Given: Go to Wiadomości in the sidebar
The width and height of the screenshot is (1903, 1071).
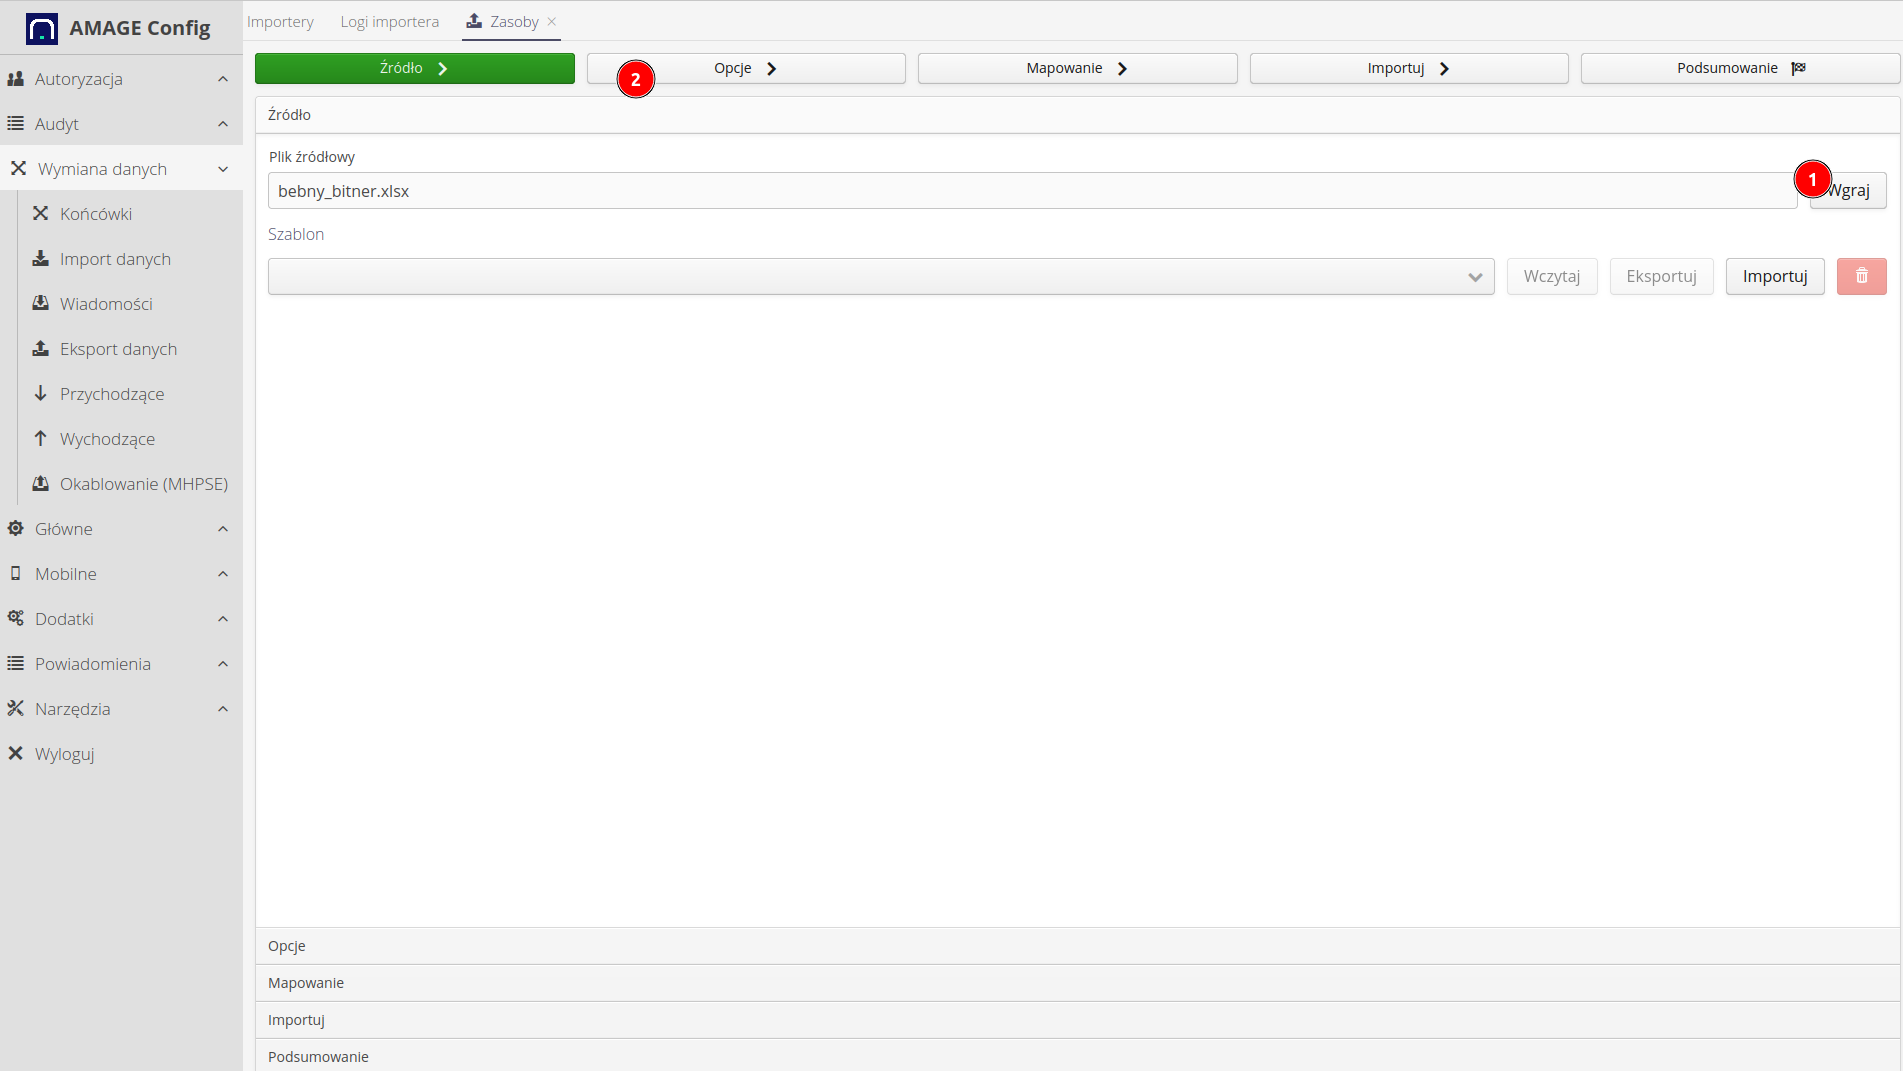Looking at the screenshot, I should (x=106, y=304).
